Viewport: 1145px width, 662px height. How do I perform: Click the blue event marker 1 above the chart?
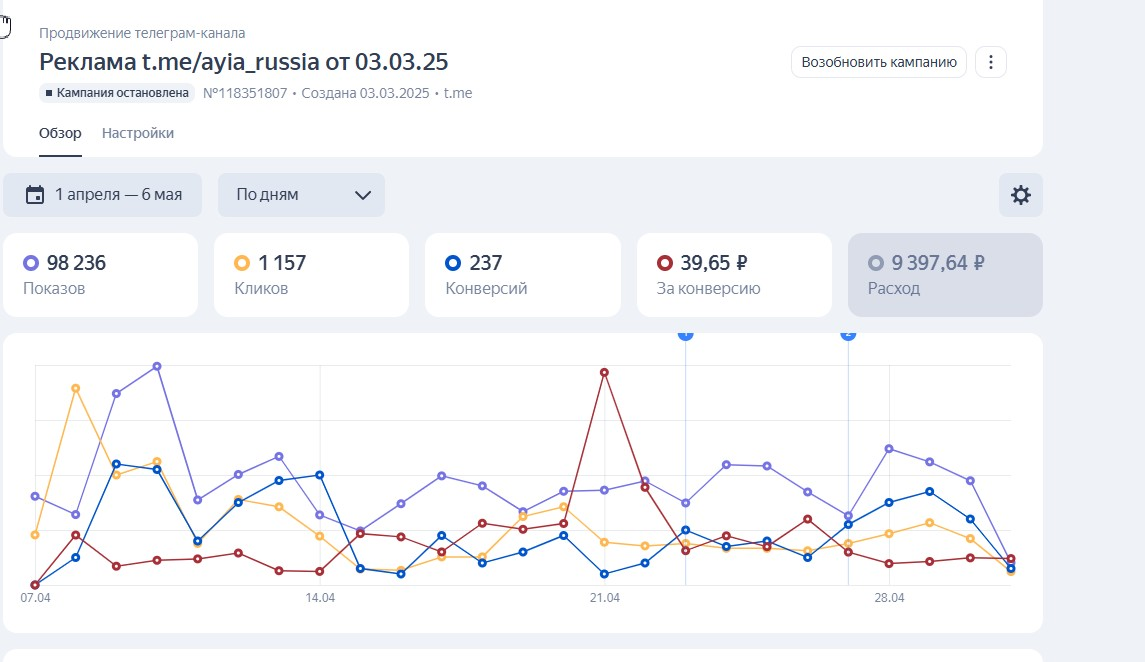point(686,334)
